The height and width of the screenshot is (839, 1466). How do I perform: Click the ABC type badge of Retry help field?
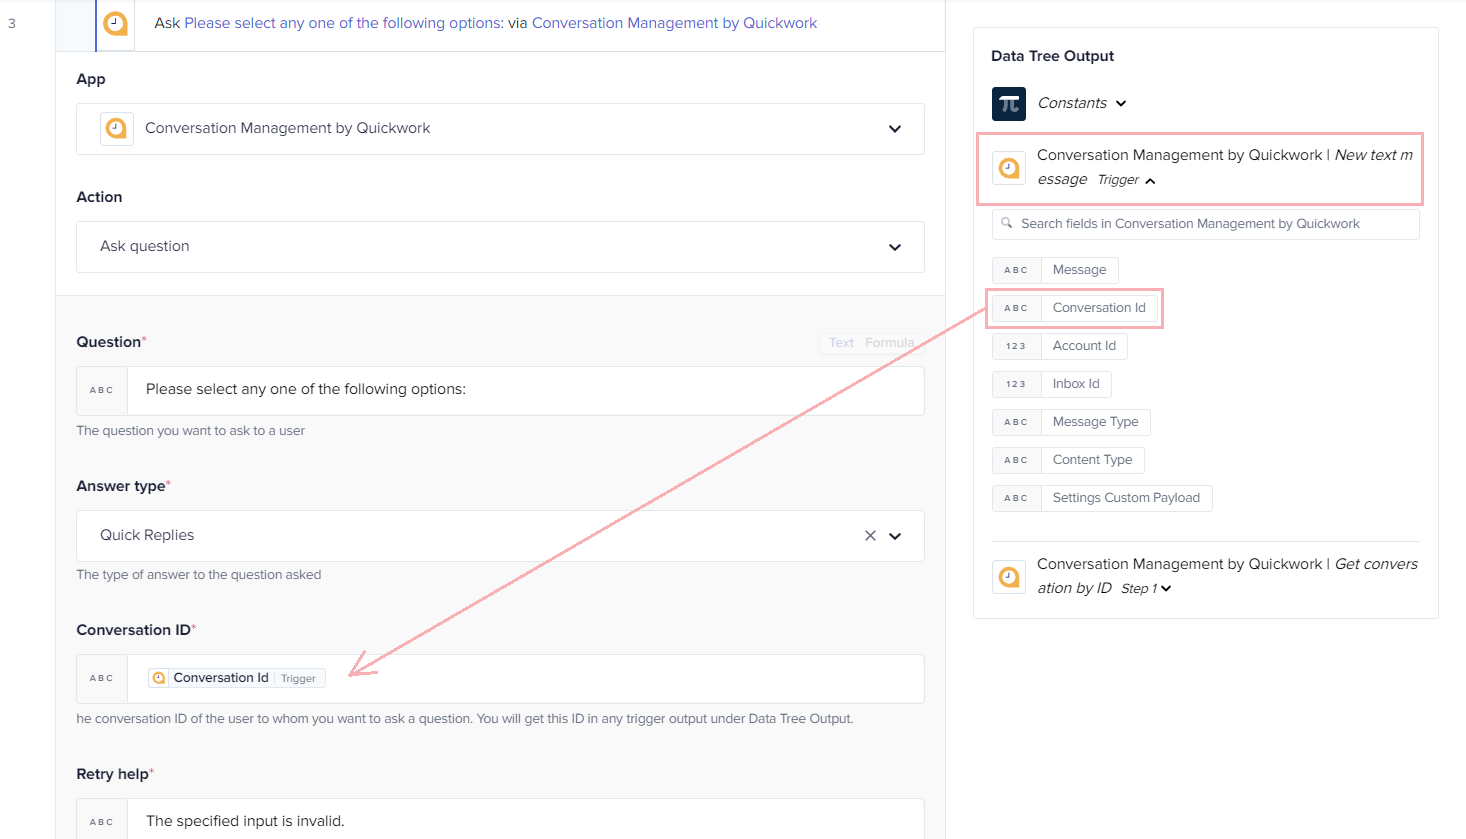[102, 821]
